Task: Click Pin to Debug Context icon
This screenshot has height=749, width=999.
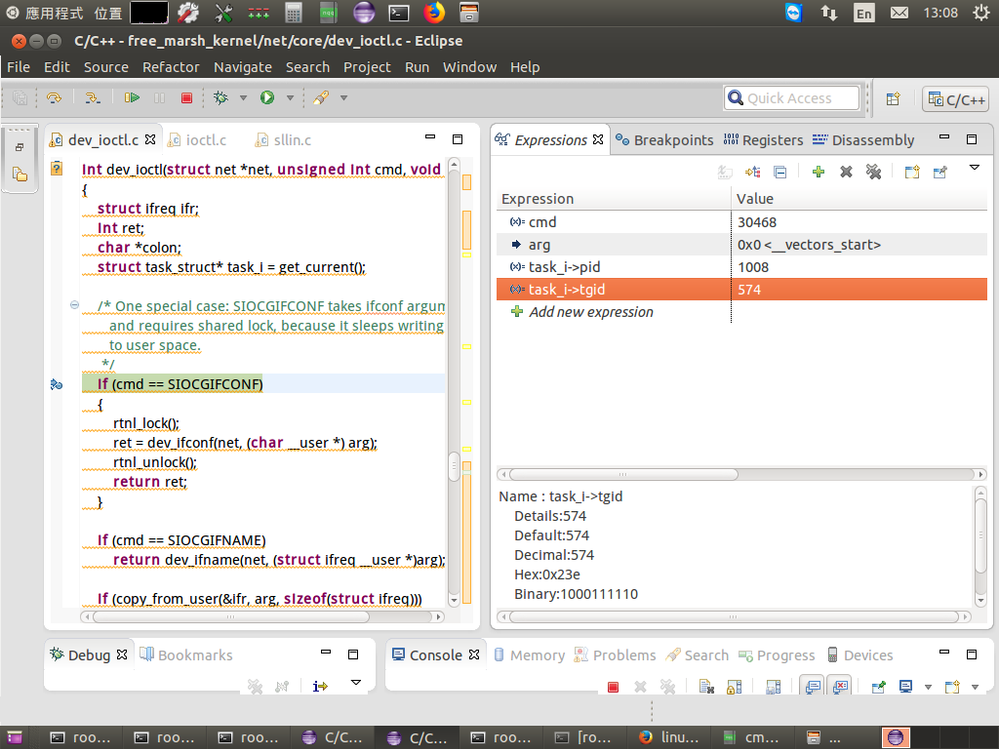Action: [x=940, y=171]
